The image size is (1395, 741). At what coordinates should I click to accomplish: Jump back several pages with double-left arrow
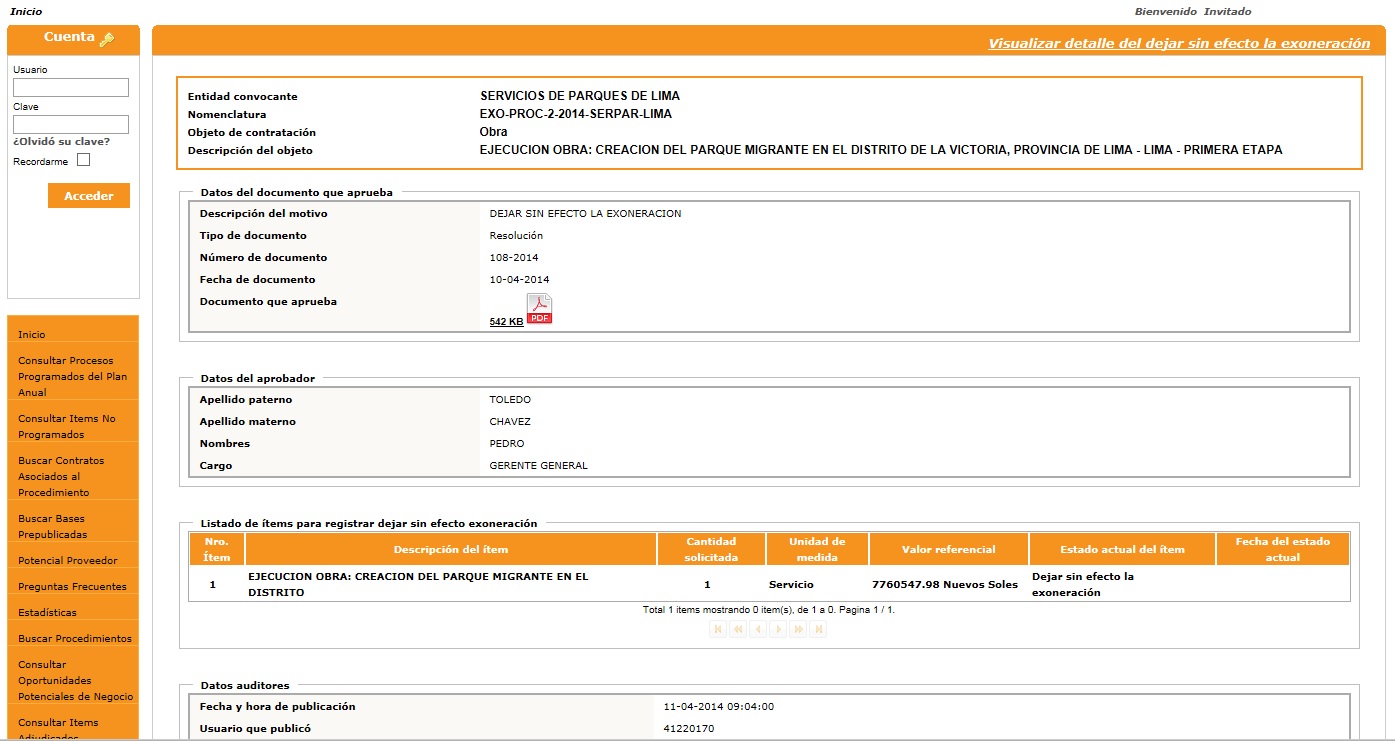pos(738,629)
